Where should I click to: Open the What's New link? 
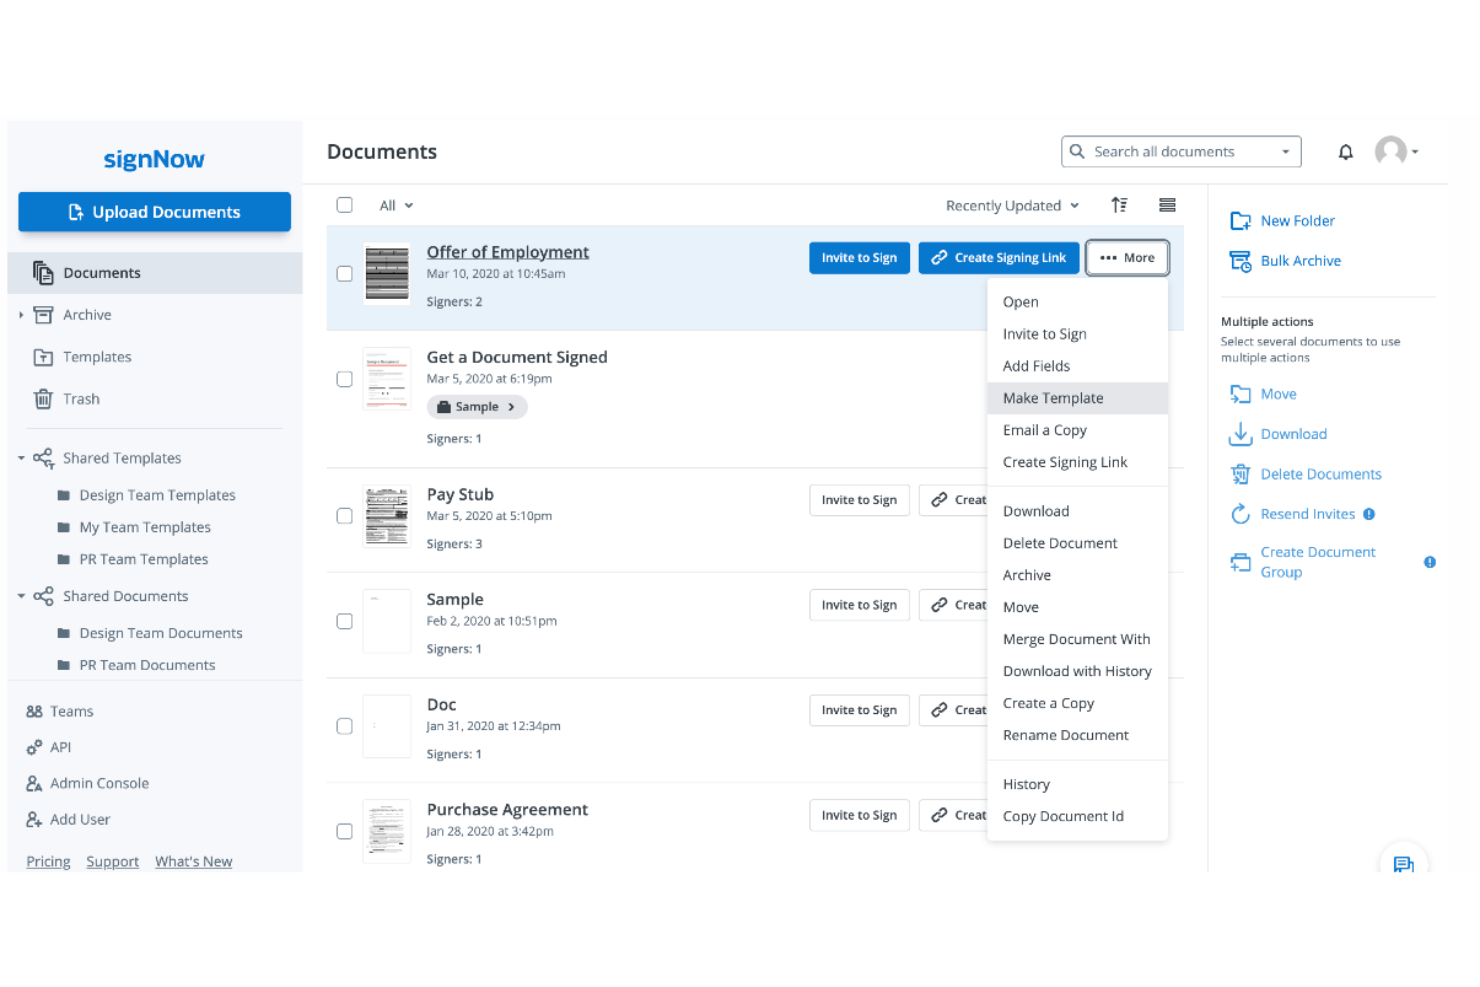click(193, 861)
